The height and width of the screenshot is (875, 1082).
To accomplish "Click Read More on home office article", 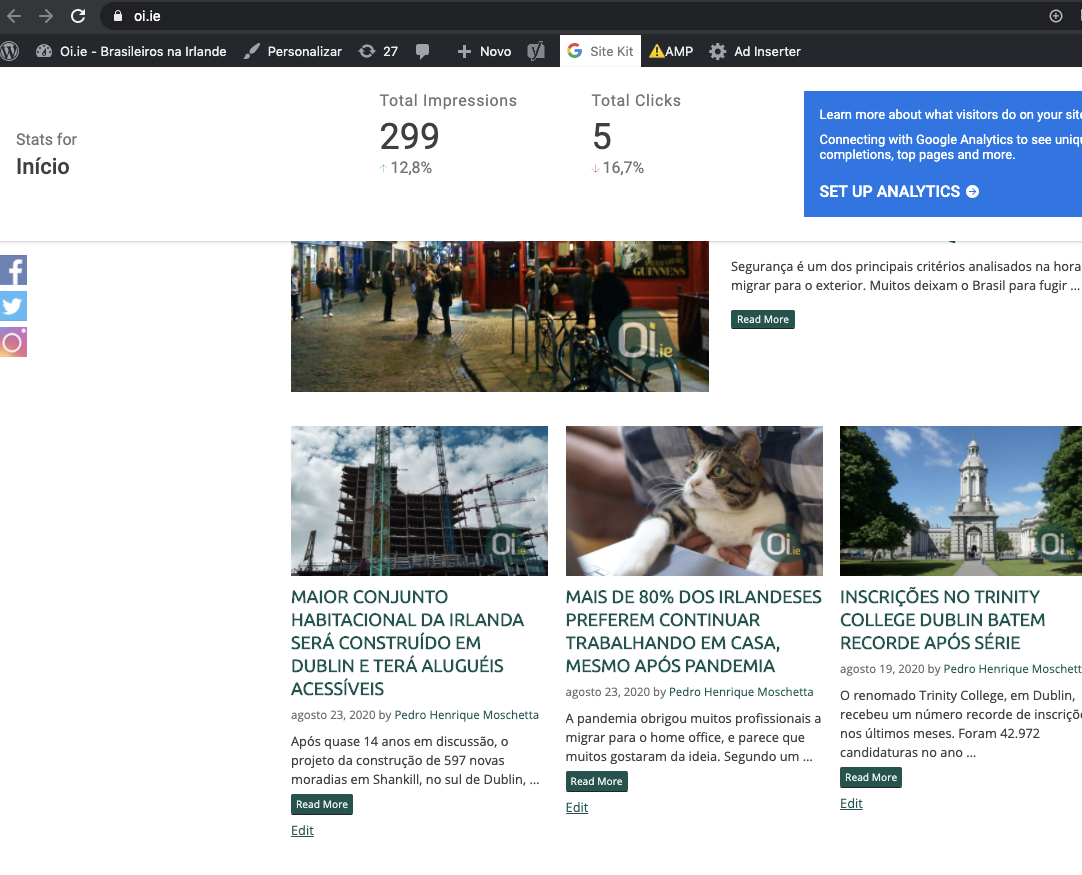I will pyautogui.click(x=596, y=781).
